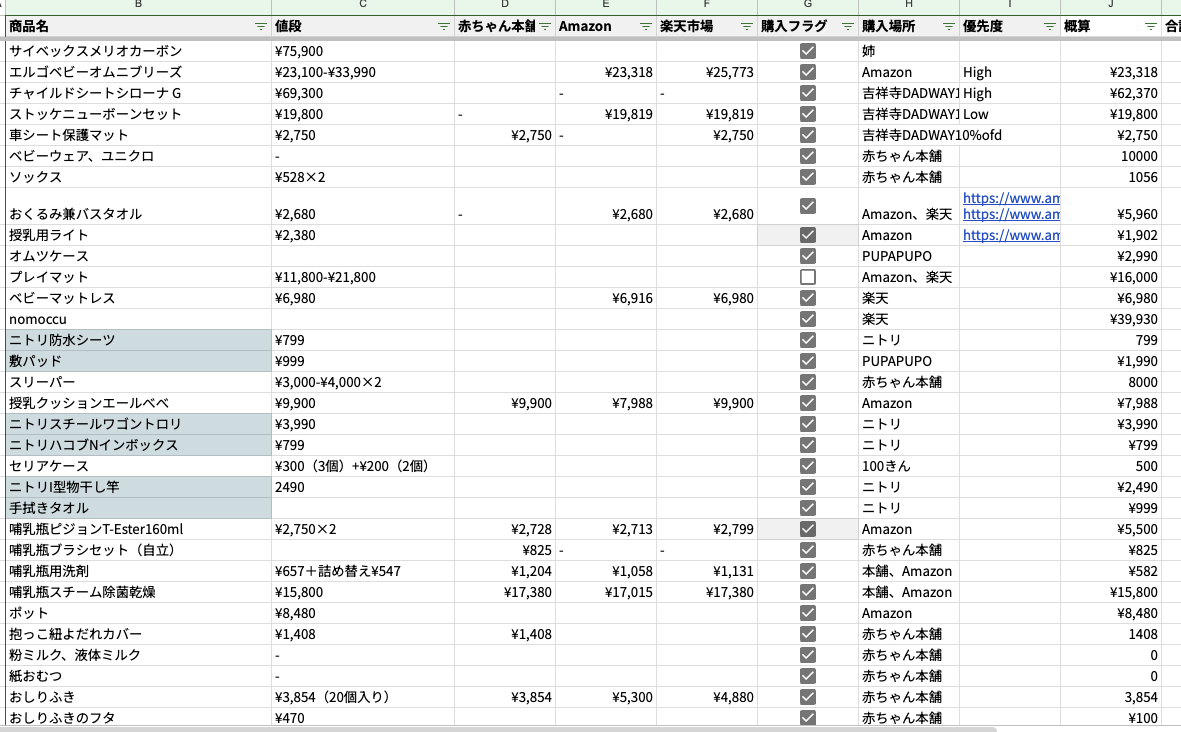Open the 授乳用ライト Amazon link

tap(1011, 235)
